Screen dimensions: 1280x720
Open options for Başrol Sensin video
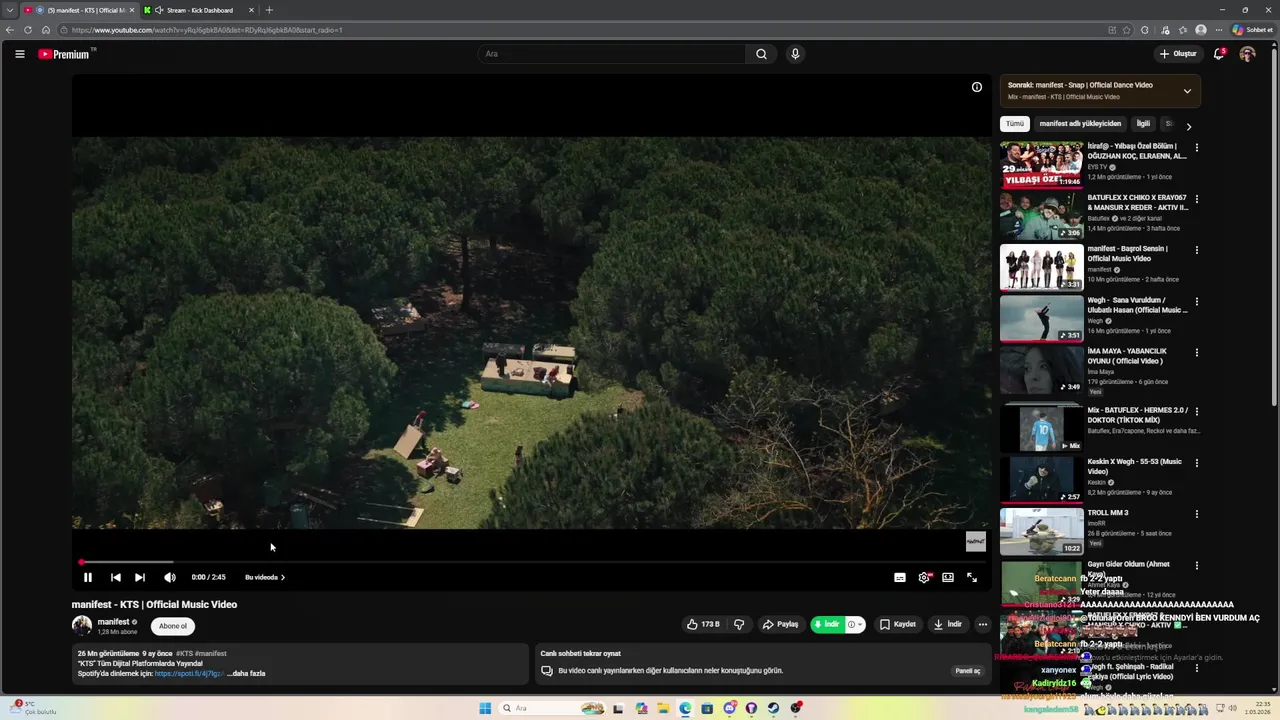tap(1196, 250)
